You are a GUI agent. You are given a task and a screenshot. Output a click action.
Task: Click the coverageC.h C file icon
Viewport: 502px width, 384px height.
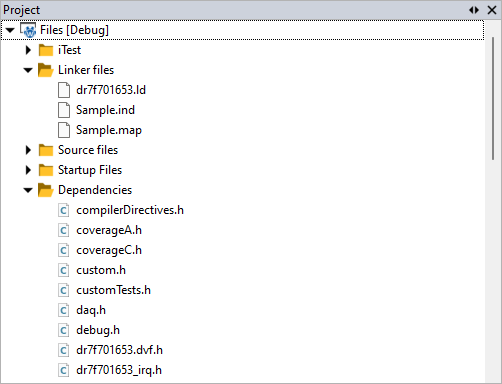(x=64, y=250)
